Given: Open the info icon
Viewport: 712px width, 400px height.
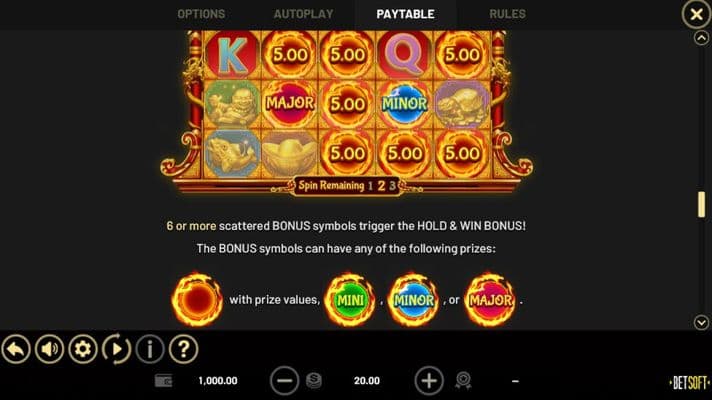Looking at the screenshot, I should point(150,349).
